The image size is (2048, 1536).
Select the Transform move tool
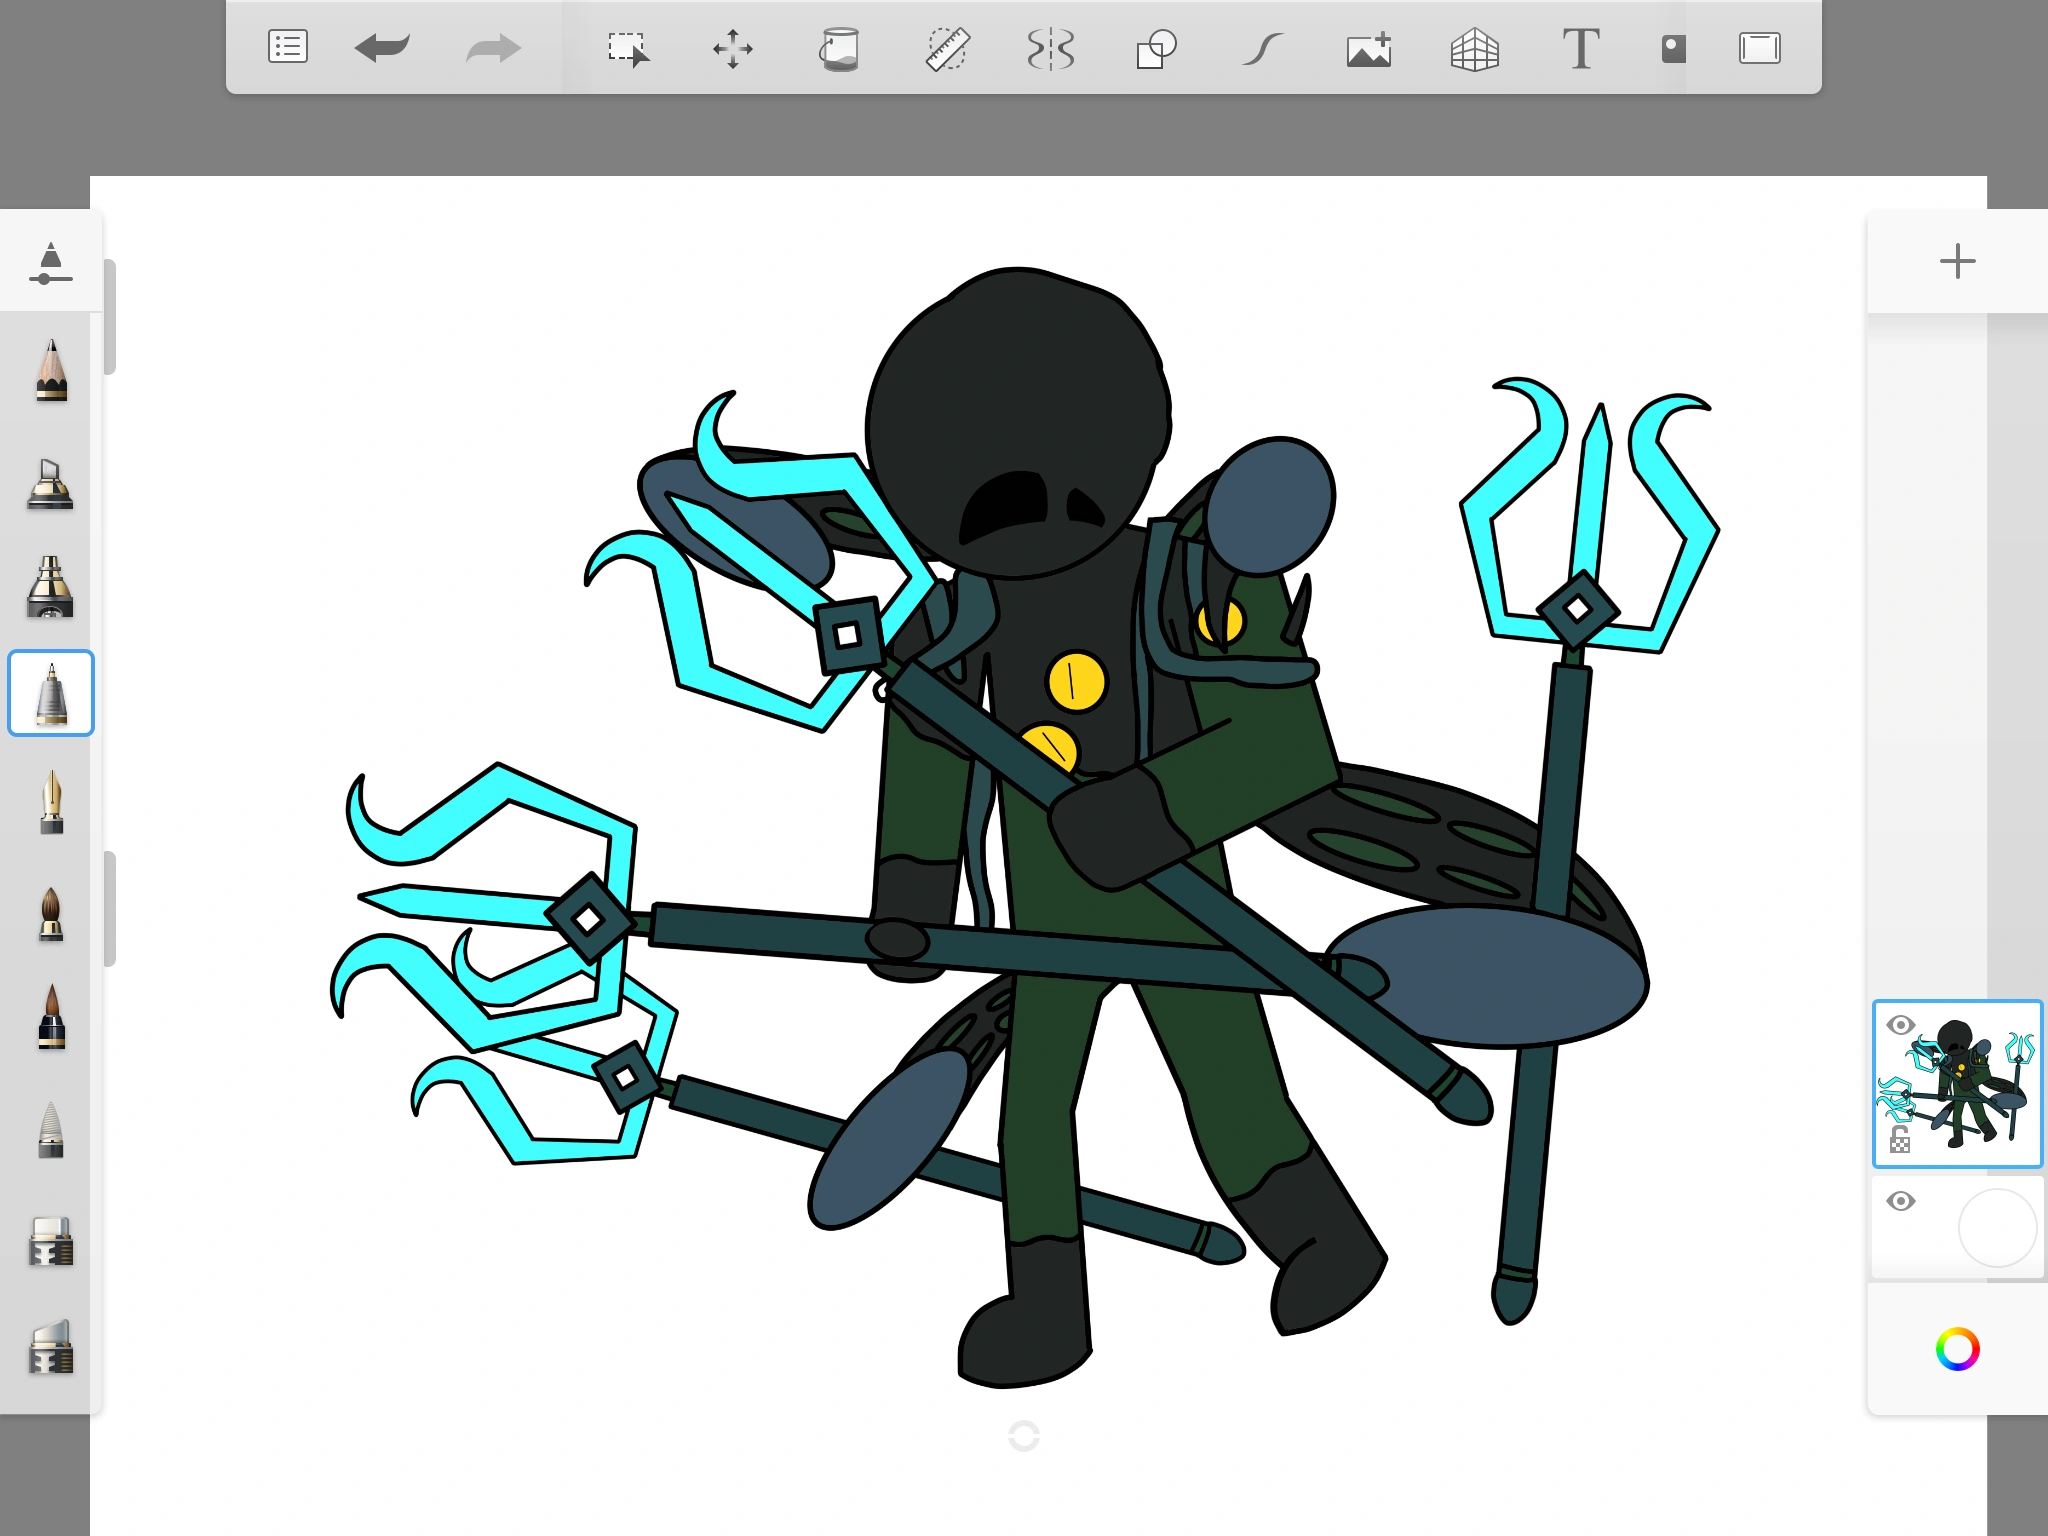[x=733, y=48]
